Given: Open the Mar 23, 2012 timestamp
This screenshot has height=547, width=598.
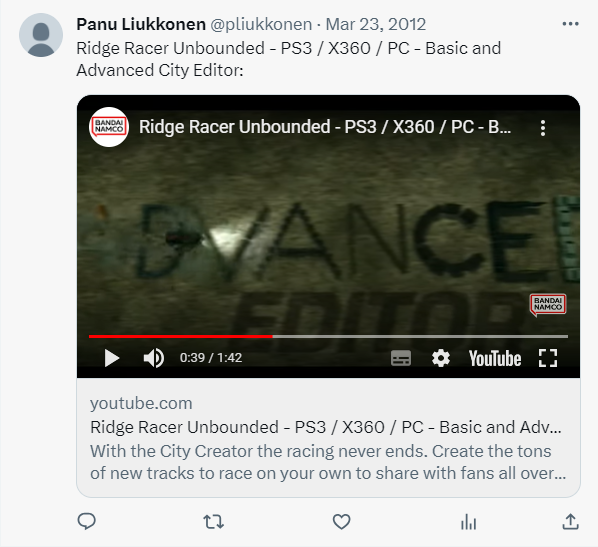Looking at the screenshot, I should (376, 24).
